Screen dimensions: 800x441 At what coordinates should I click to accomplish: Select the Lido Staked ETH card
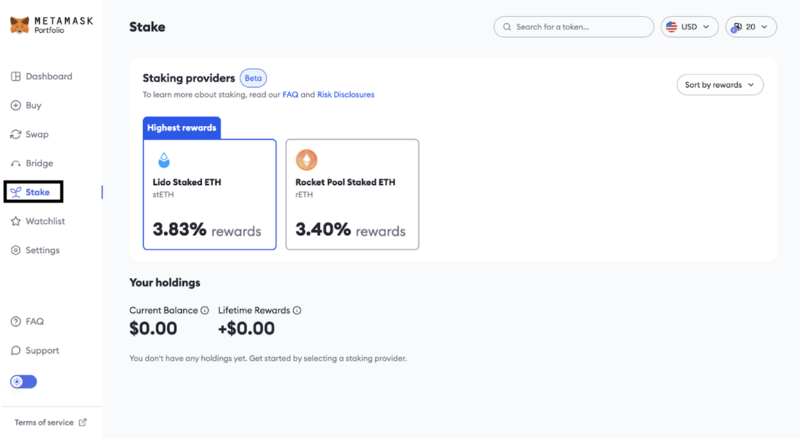point(210,194)
